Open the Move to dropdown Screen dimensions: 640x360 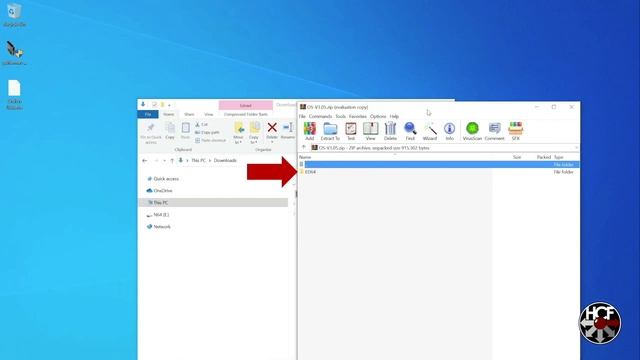(238, 133)
